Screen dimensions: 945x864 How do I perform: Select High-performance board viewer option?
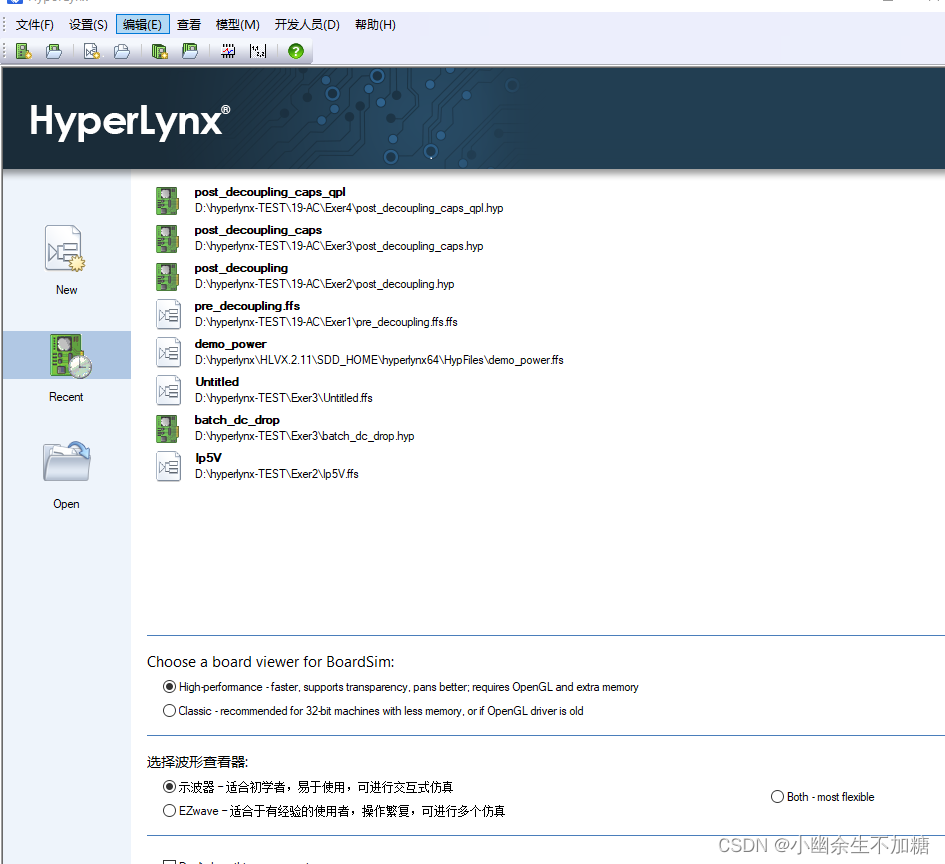pos(169,687)
